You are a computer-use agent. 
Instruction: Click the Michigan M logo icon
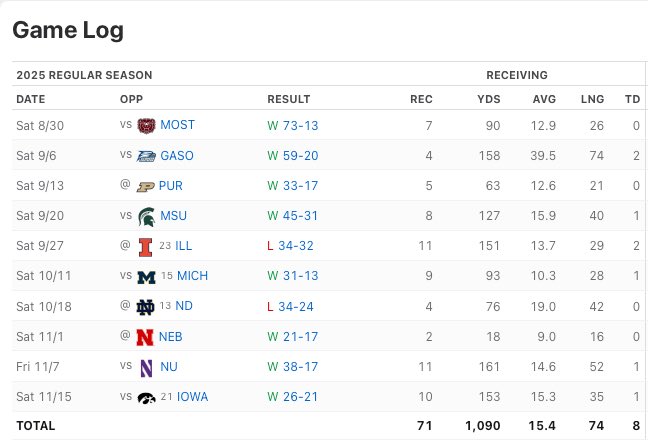pos(146,277)
